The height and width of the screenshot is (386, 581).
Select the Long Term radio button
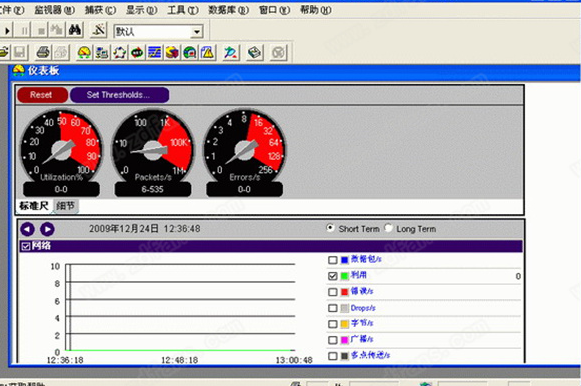(388, 228)
